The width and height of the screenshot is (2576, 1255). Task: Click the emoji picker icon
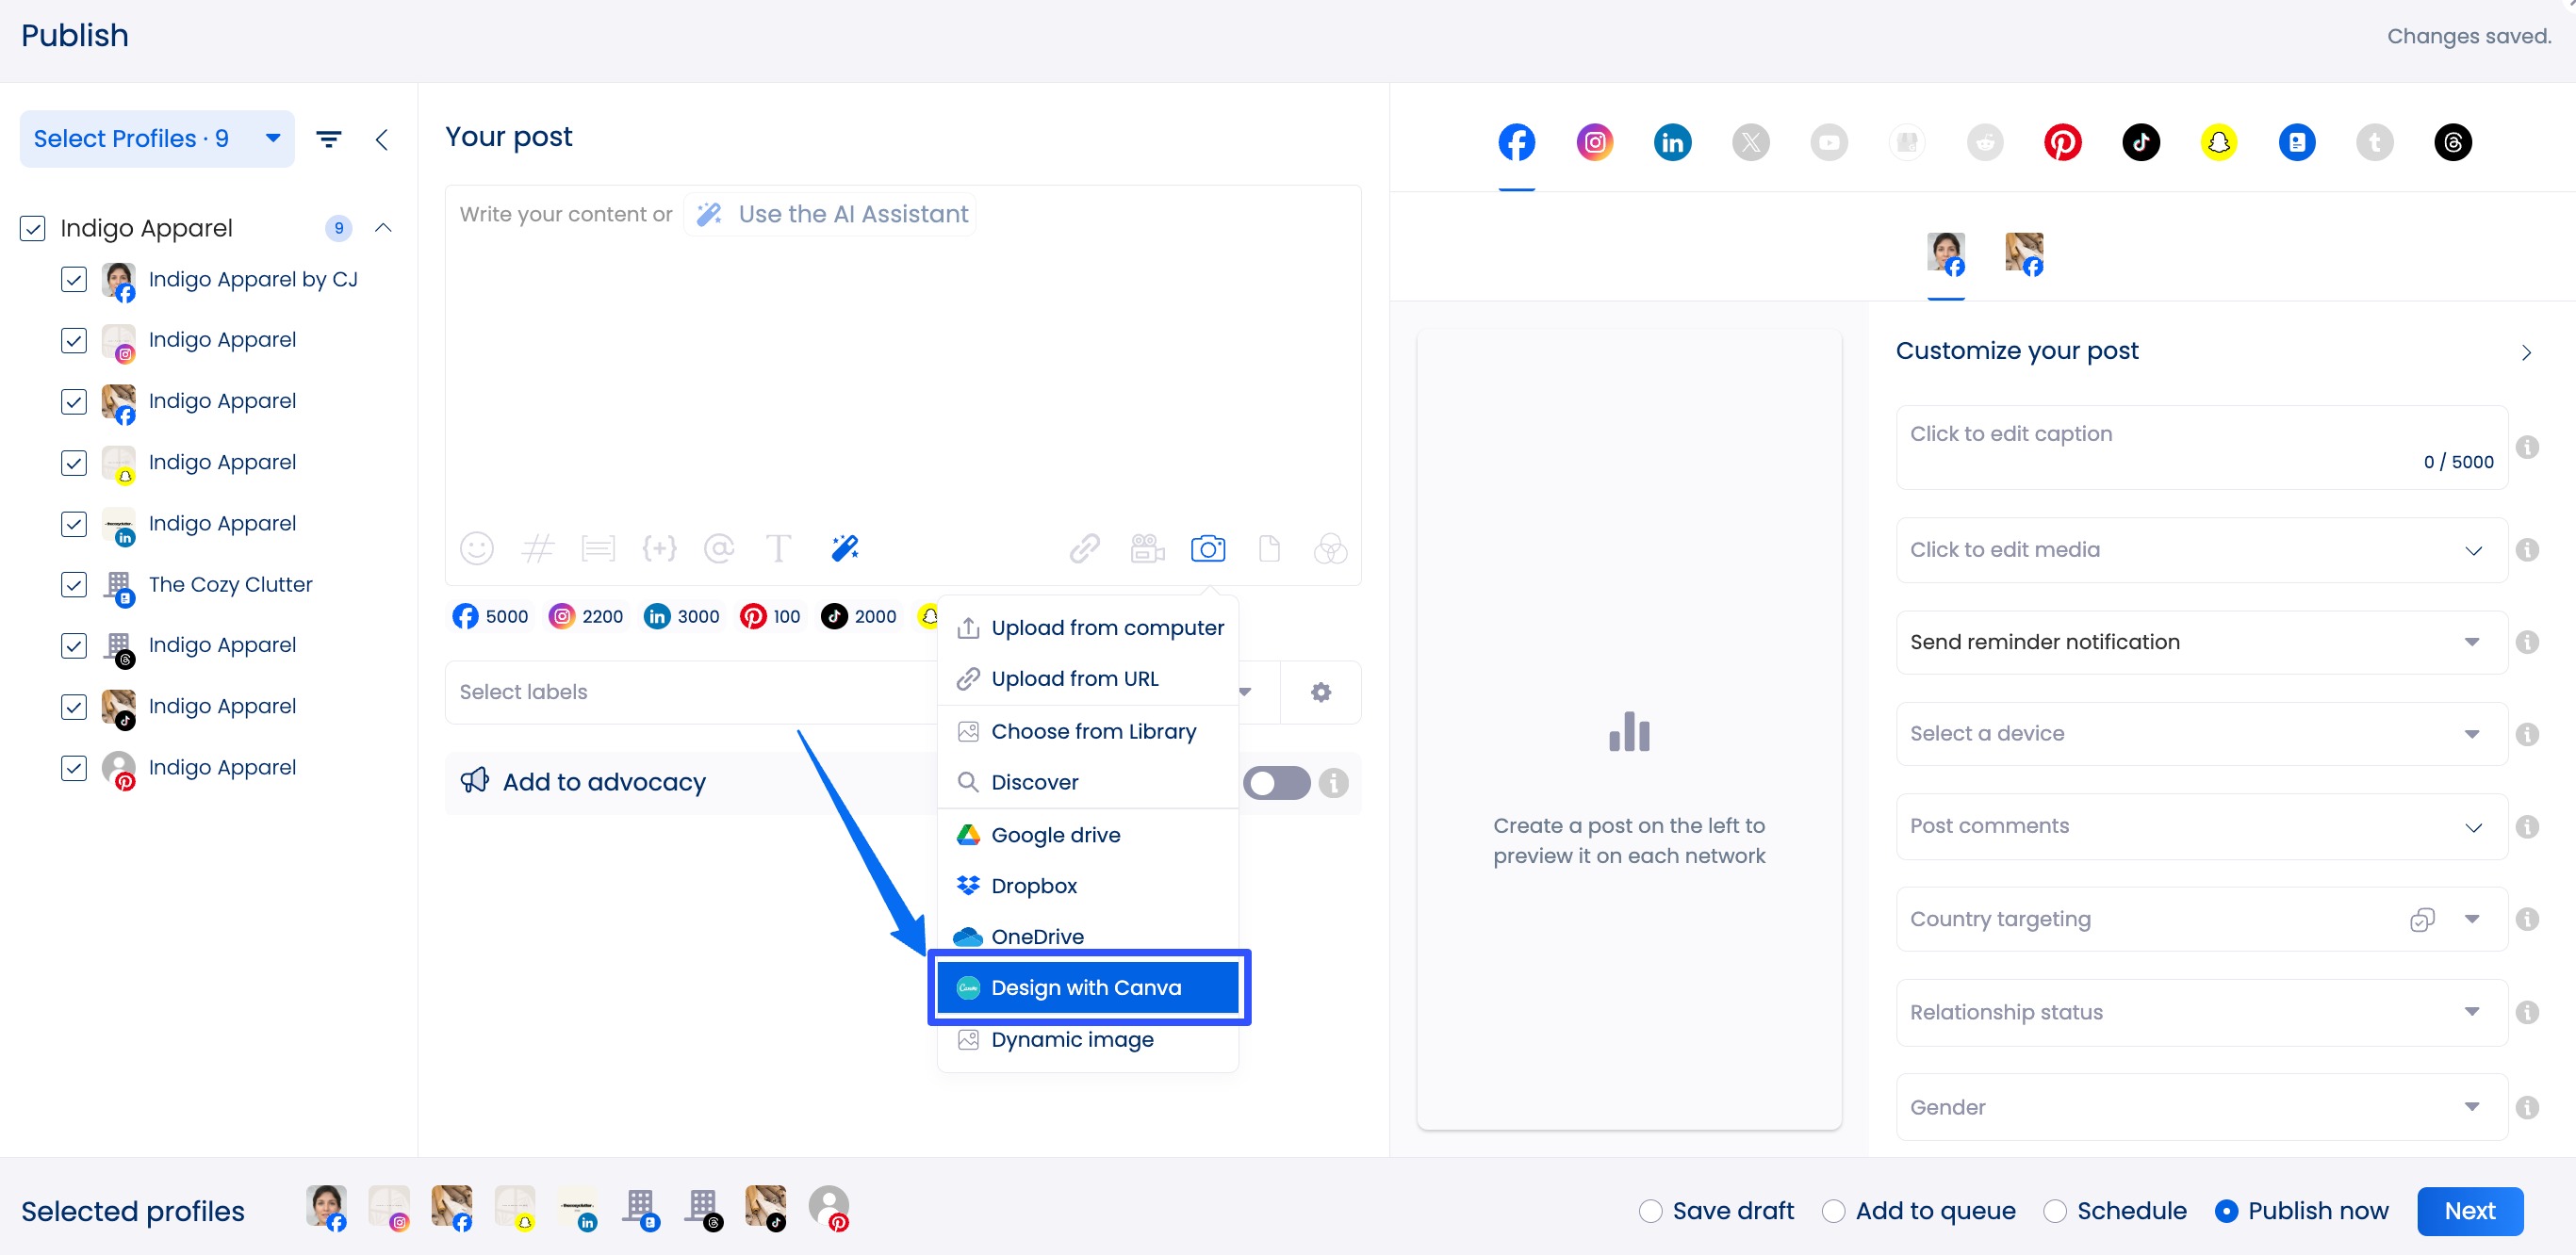(476, 549)
